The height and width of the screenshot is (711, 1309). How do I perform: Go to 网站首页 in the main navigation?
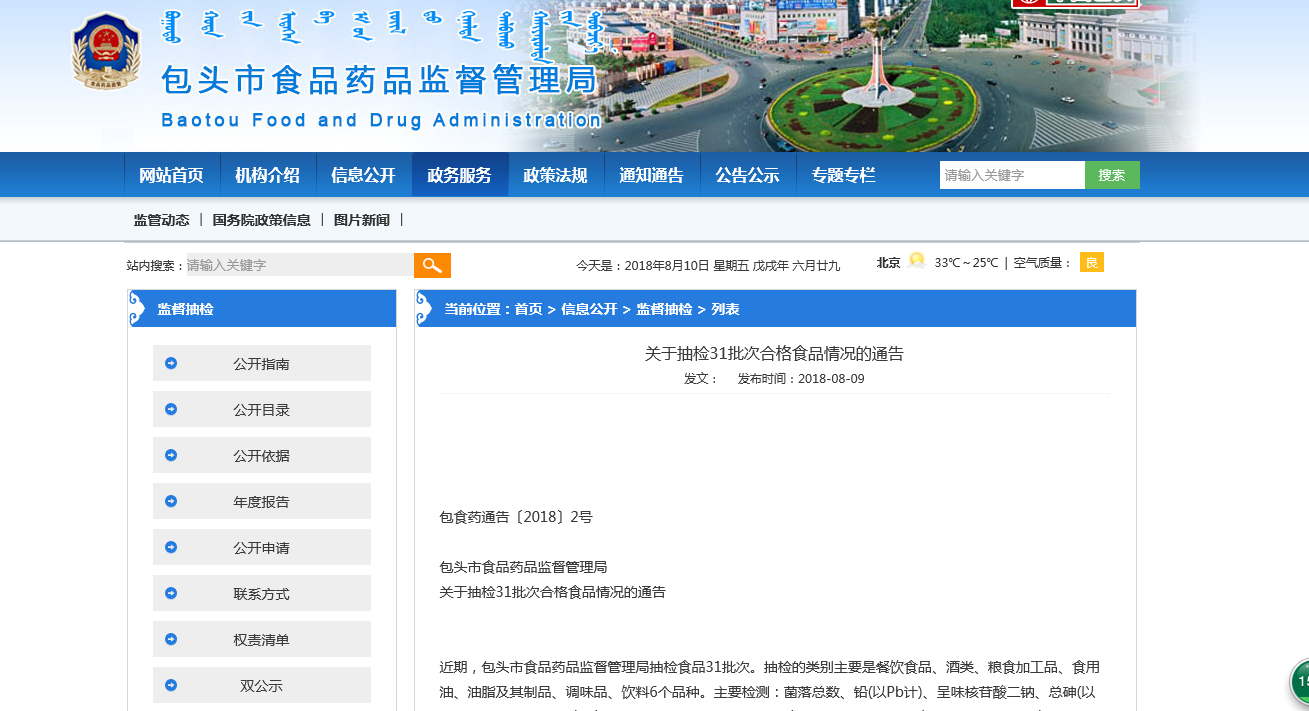pos(172,175)
